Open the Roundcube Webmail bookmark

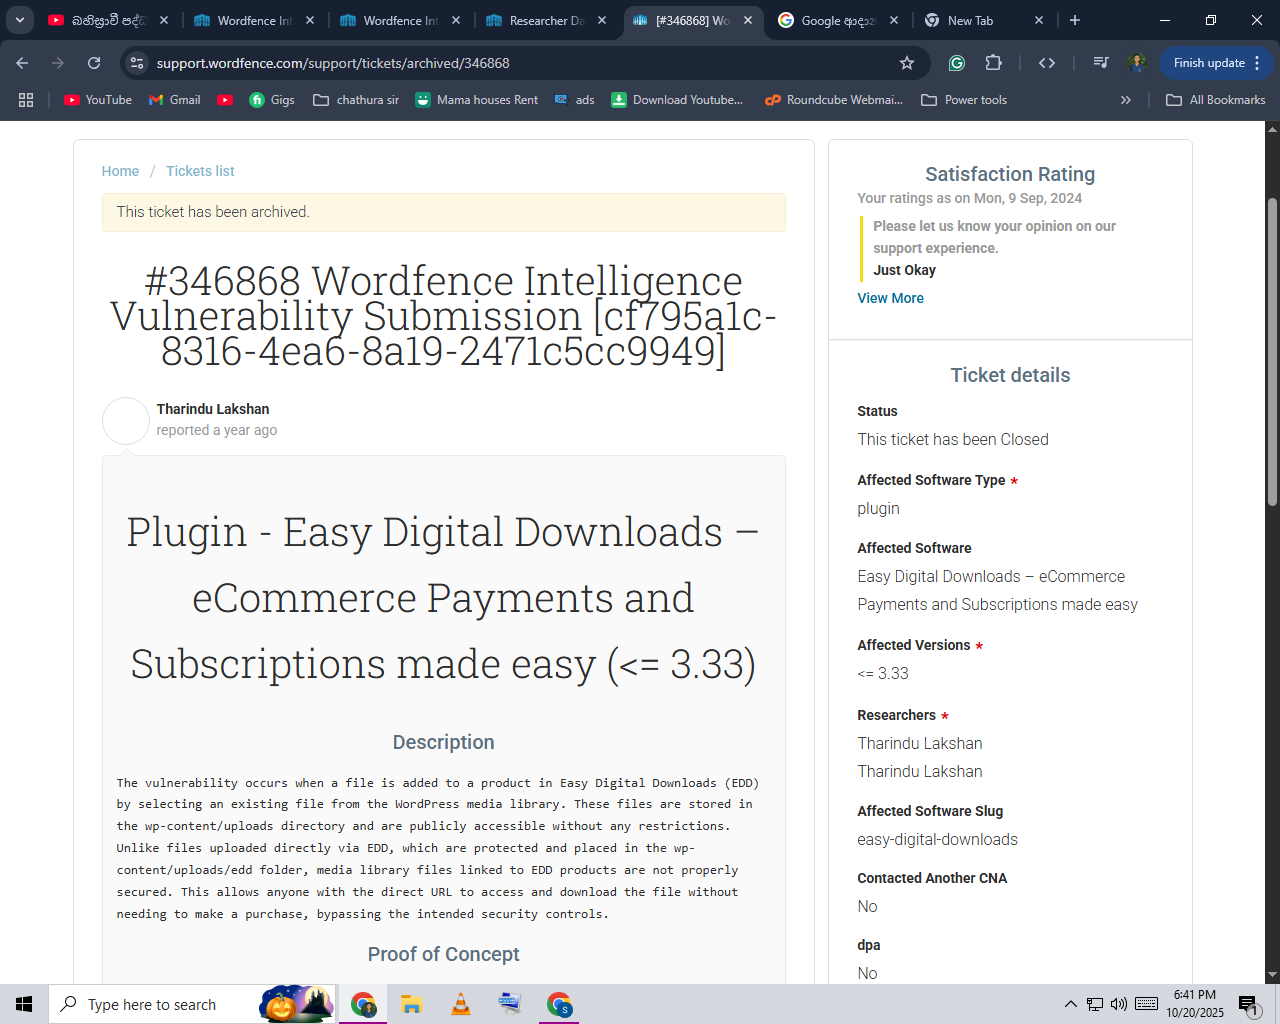click(x=834, y=100)
